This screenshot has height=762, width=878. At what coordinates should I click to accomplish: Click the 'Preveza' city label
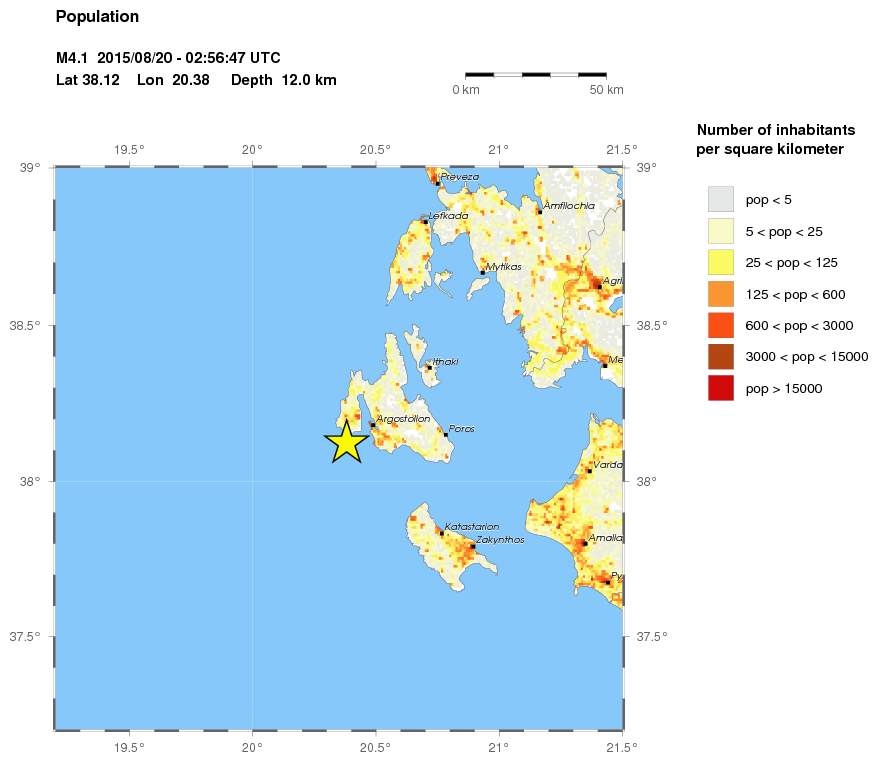460,177
